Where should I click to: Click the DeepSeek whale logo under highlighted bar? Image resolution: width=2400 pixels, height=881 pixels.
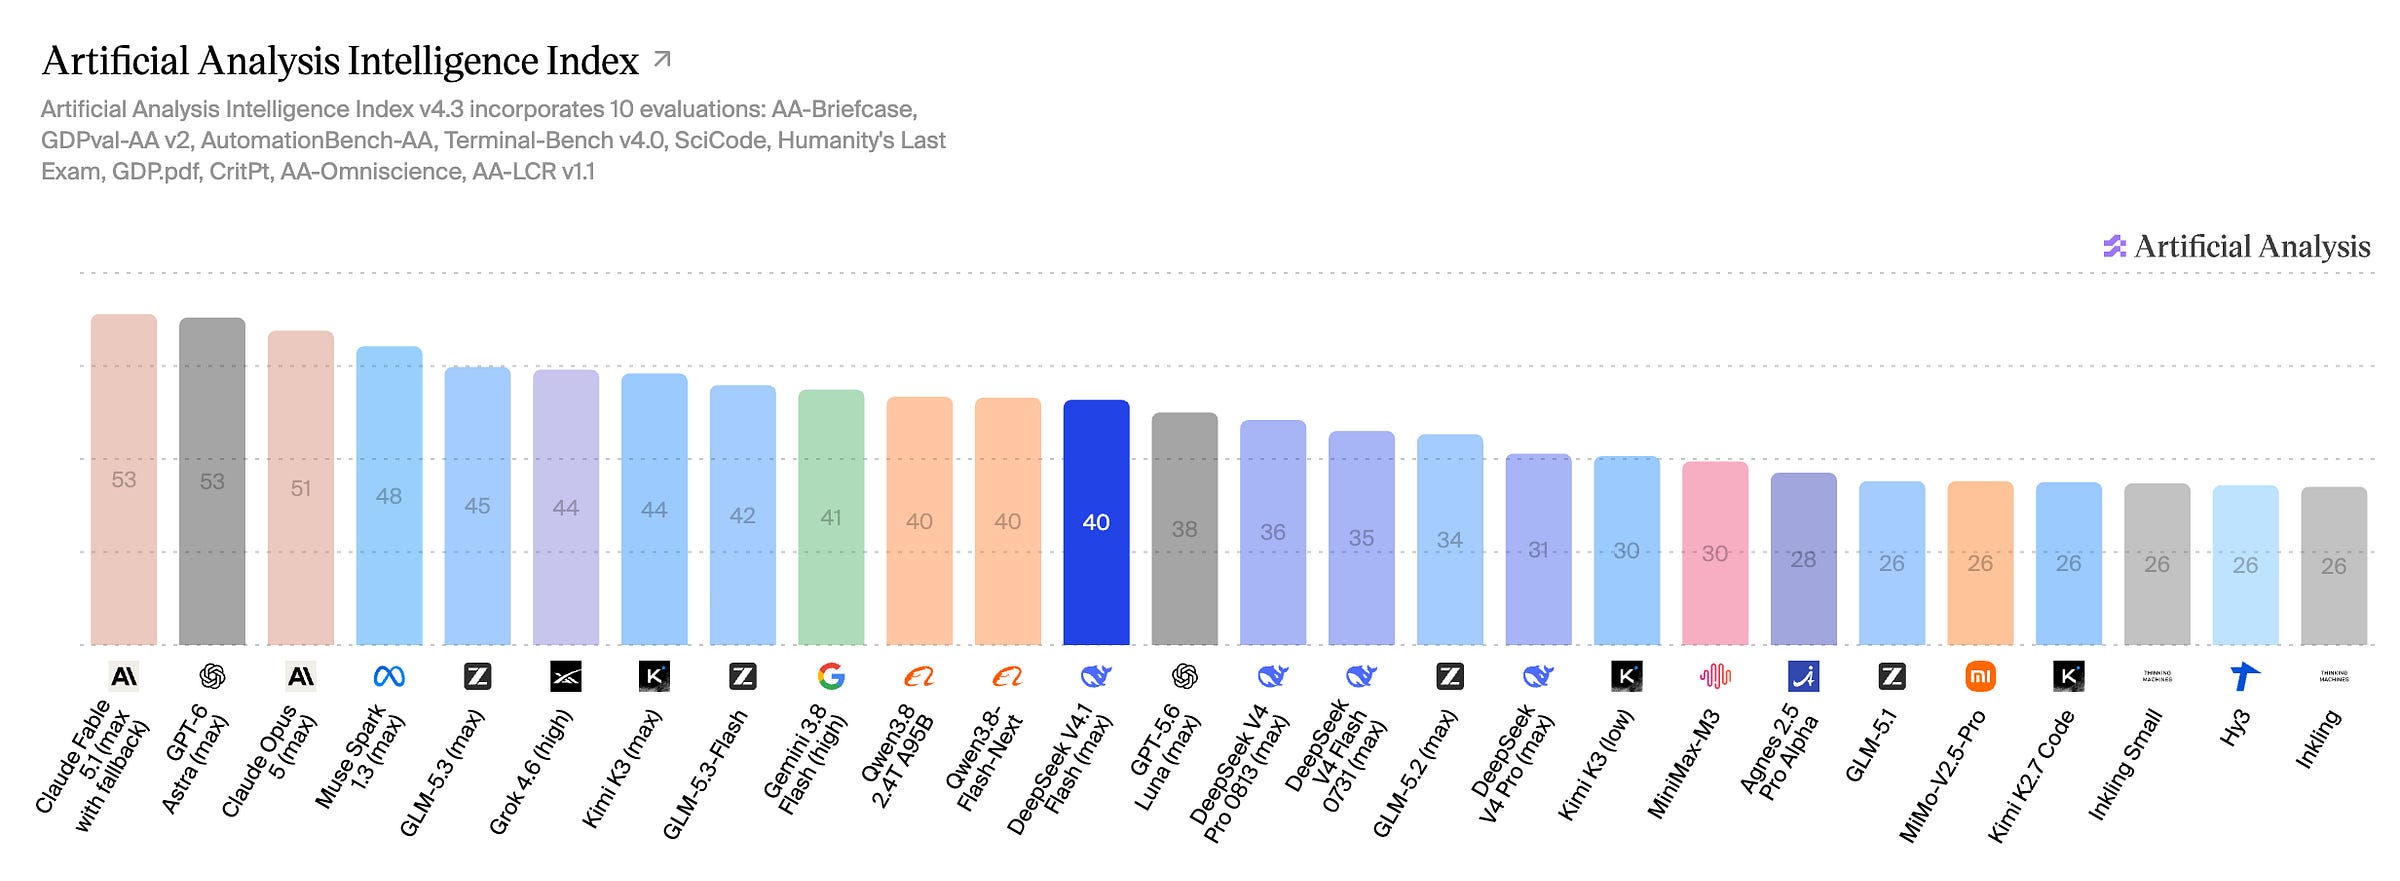click(x=1096, y=677)
